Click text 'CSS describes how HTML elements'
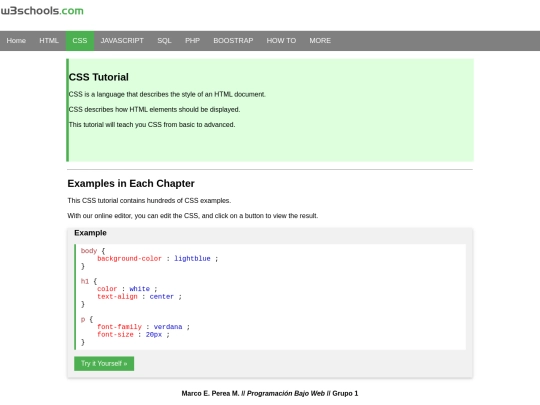The height and width of the screenshot is (405, 540). [x=123, y=110]
